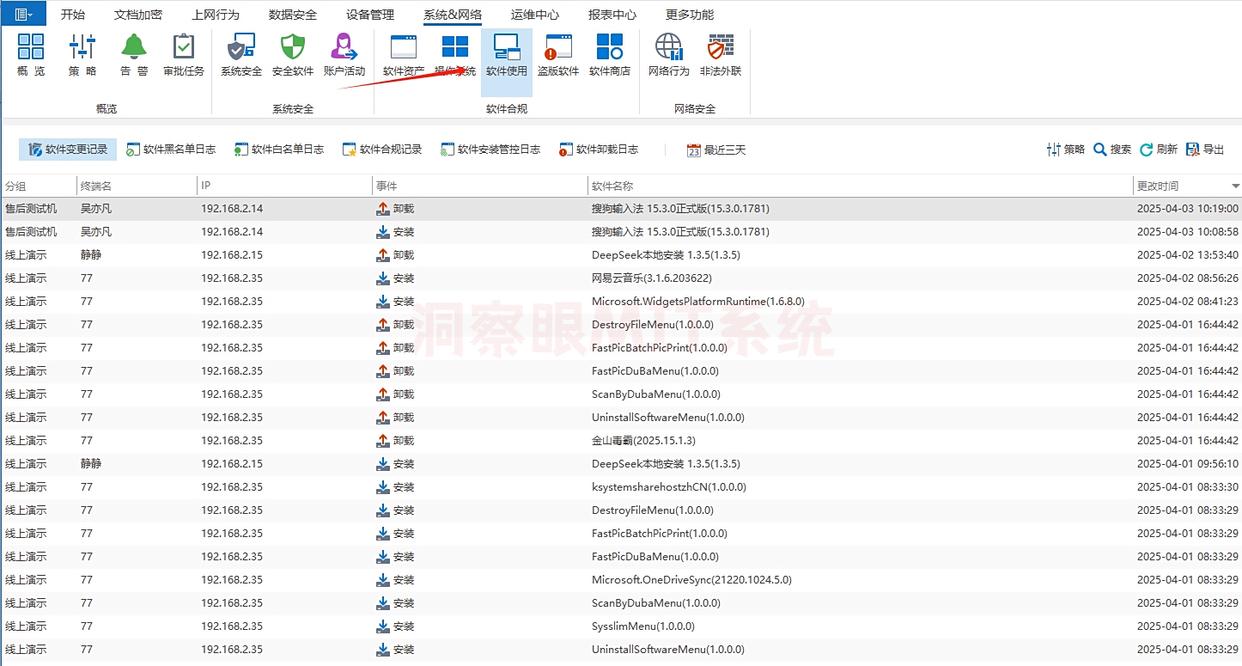
Task: Click the 刷新 refresh button
Action: [1158, 150]
